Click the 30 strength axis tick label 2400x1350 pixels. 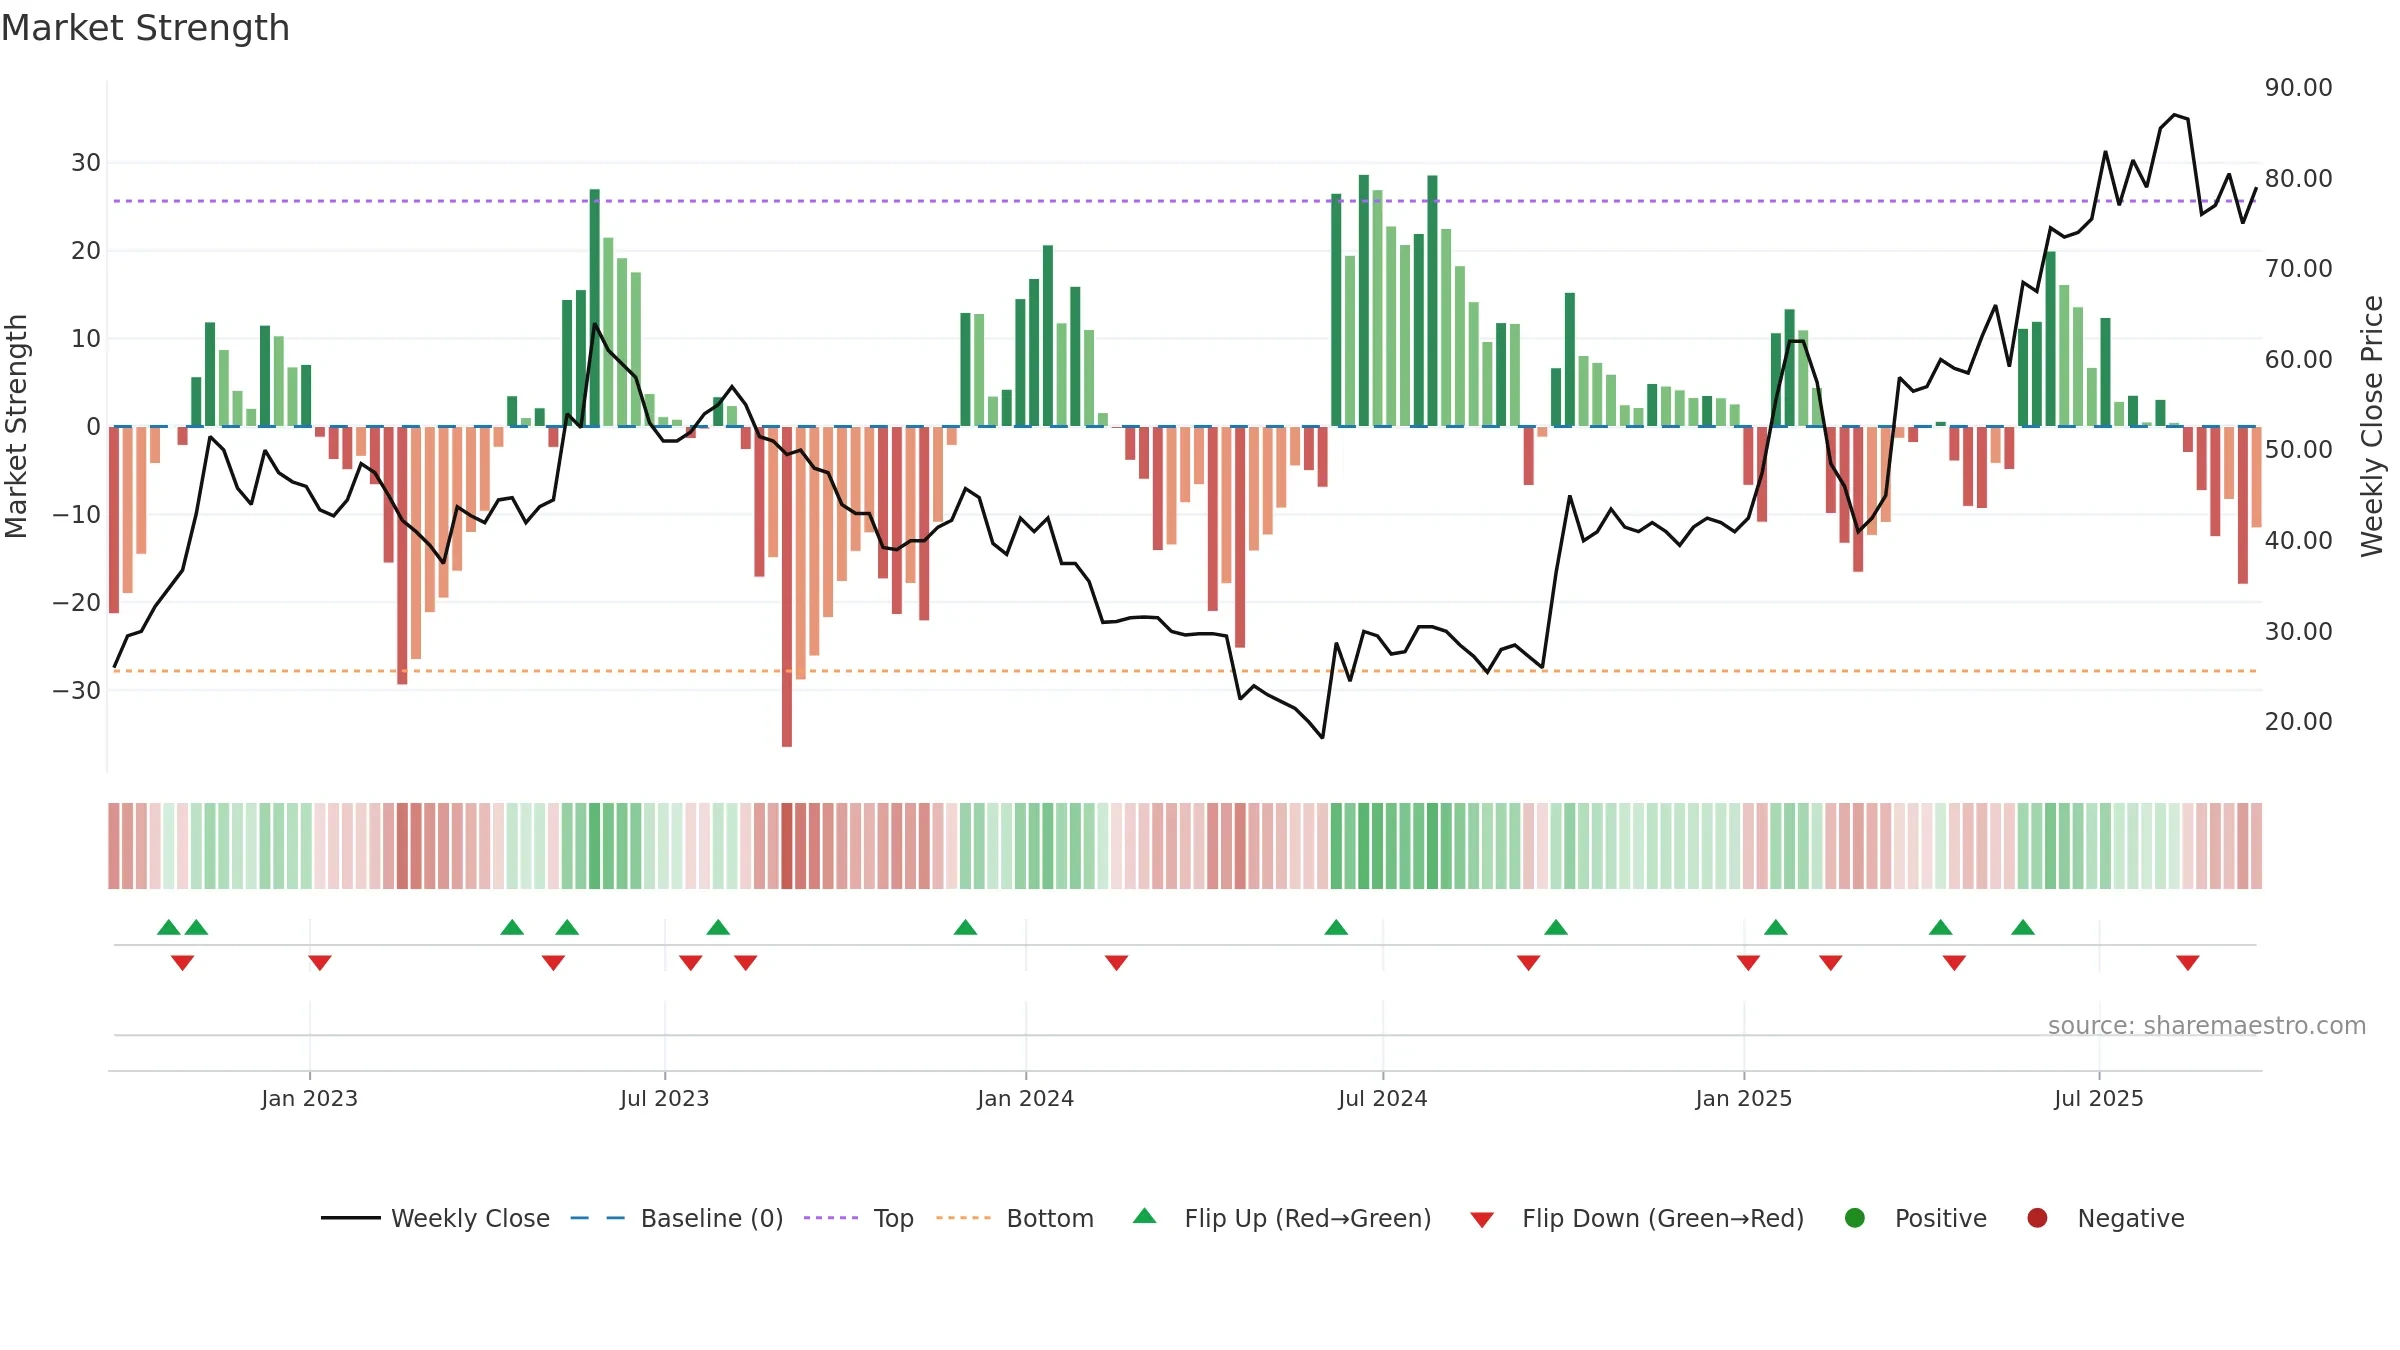[x=86, y=163]
